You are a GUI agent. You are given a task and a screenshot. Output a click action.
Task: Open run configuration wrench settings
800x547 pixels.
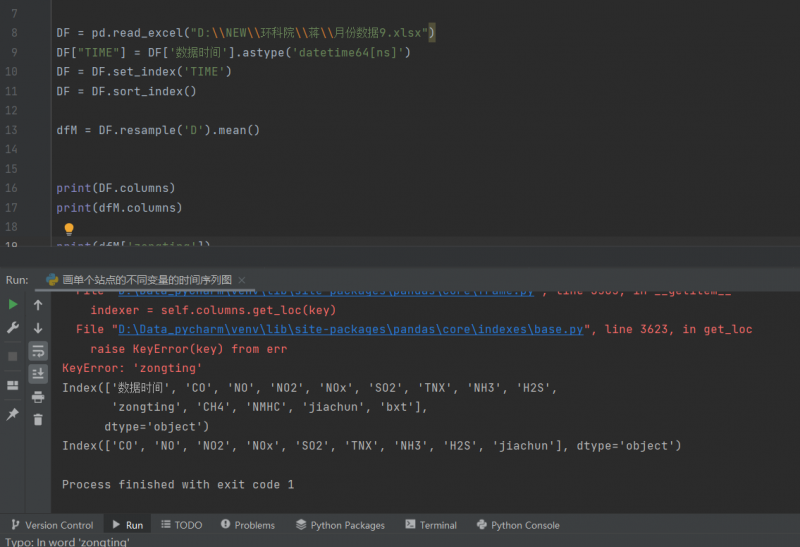[x=13, y=328]
